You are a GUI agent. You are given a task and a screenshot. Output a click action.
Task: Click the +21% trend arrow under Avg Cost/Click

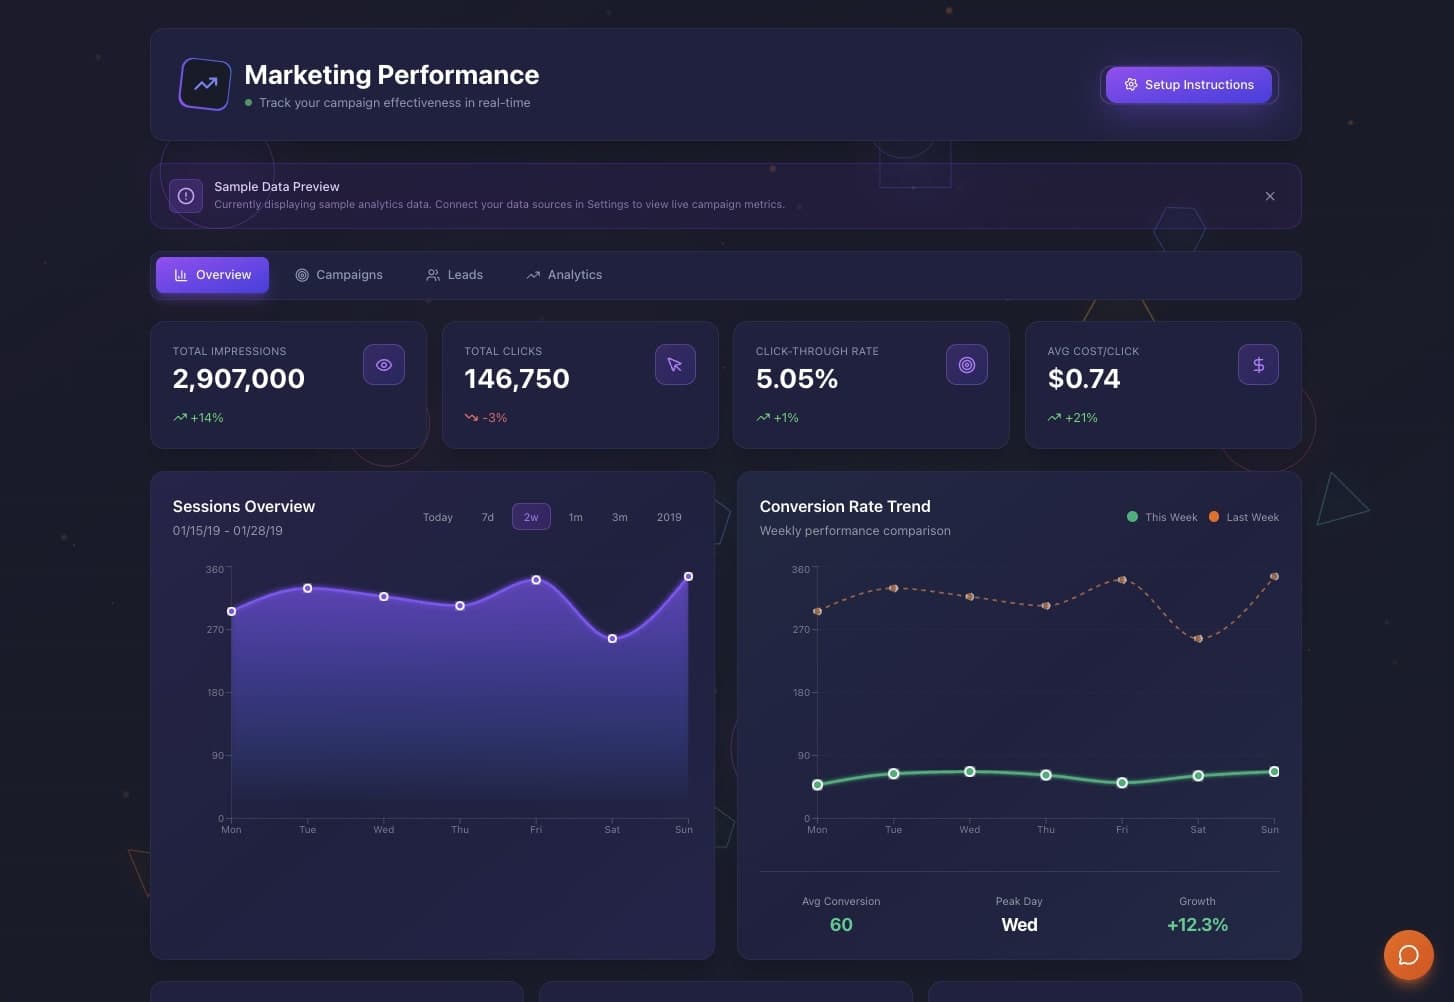tap(1054, 418)
